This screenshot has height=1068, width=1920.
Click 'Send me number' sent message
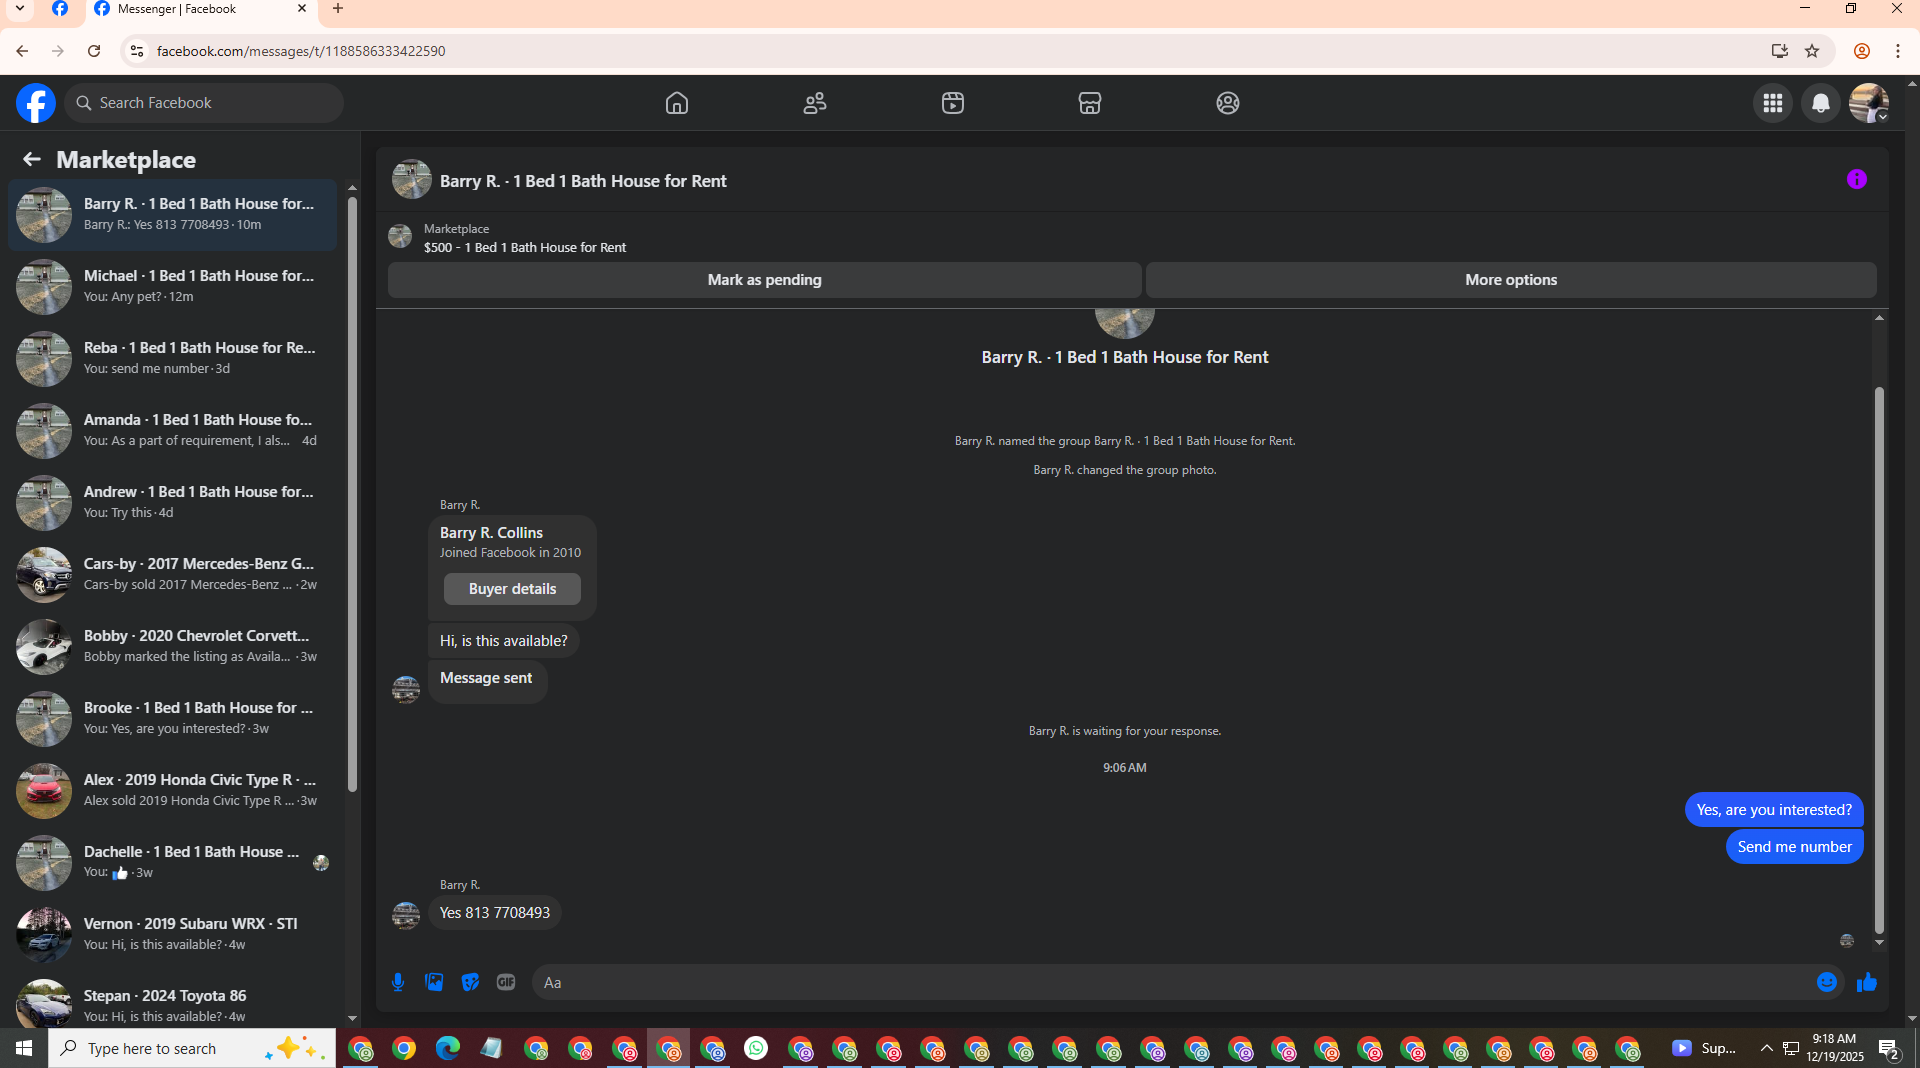click(x=1794, y=847)
